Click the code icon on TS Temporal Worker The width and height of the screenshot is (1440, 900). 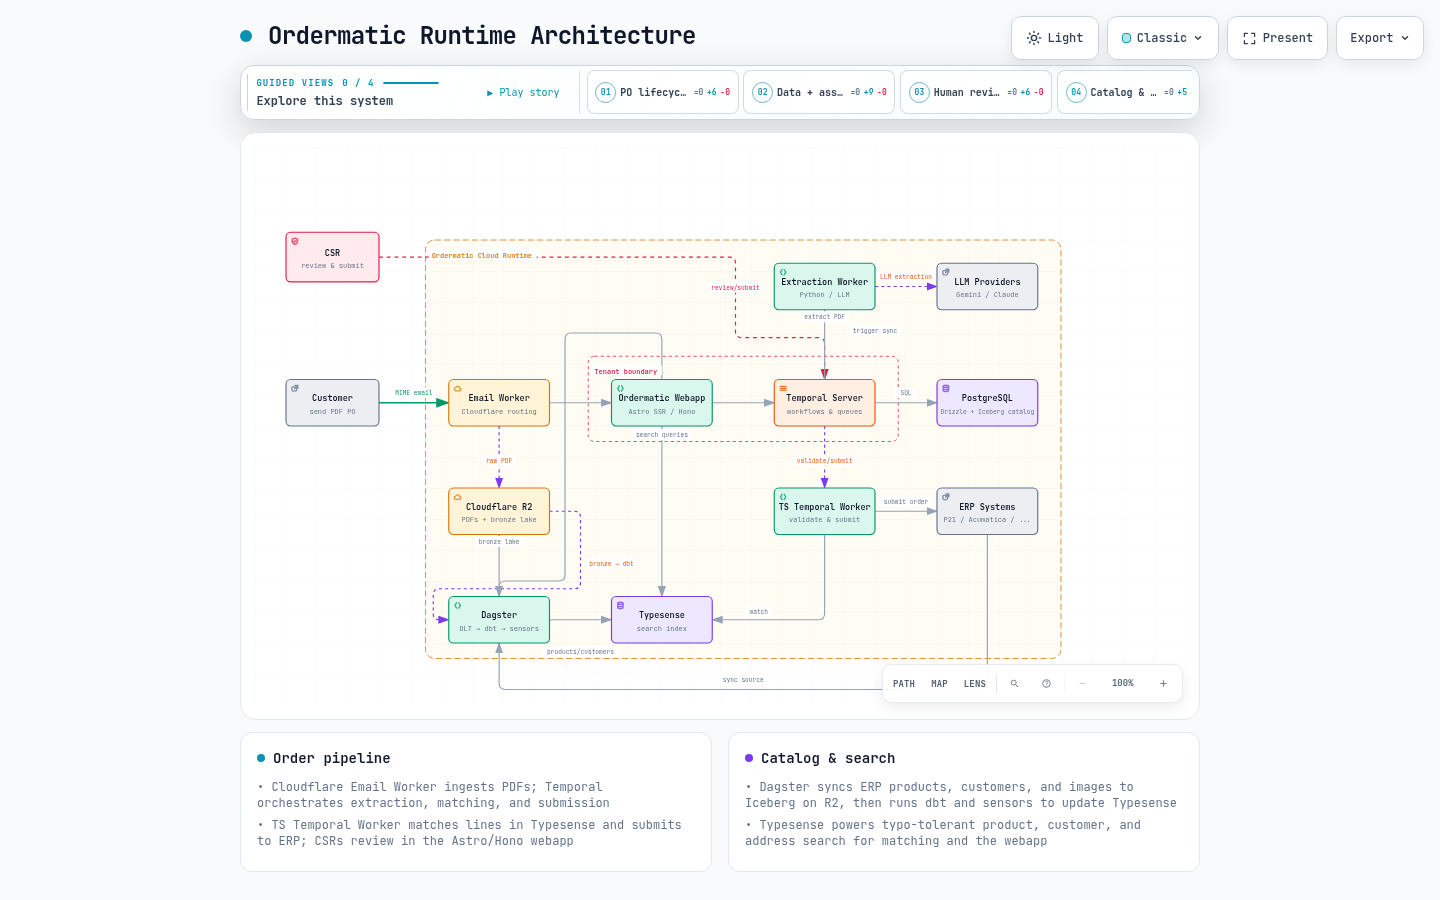pyautogui.click(x=783, y=497)
